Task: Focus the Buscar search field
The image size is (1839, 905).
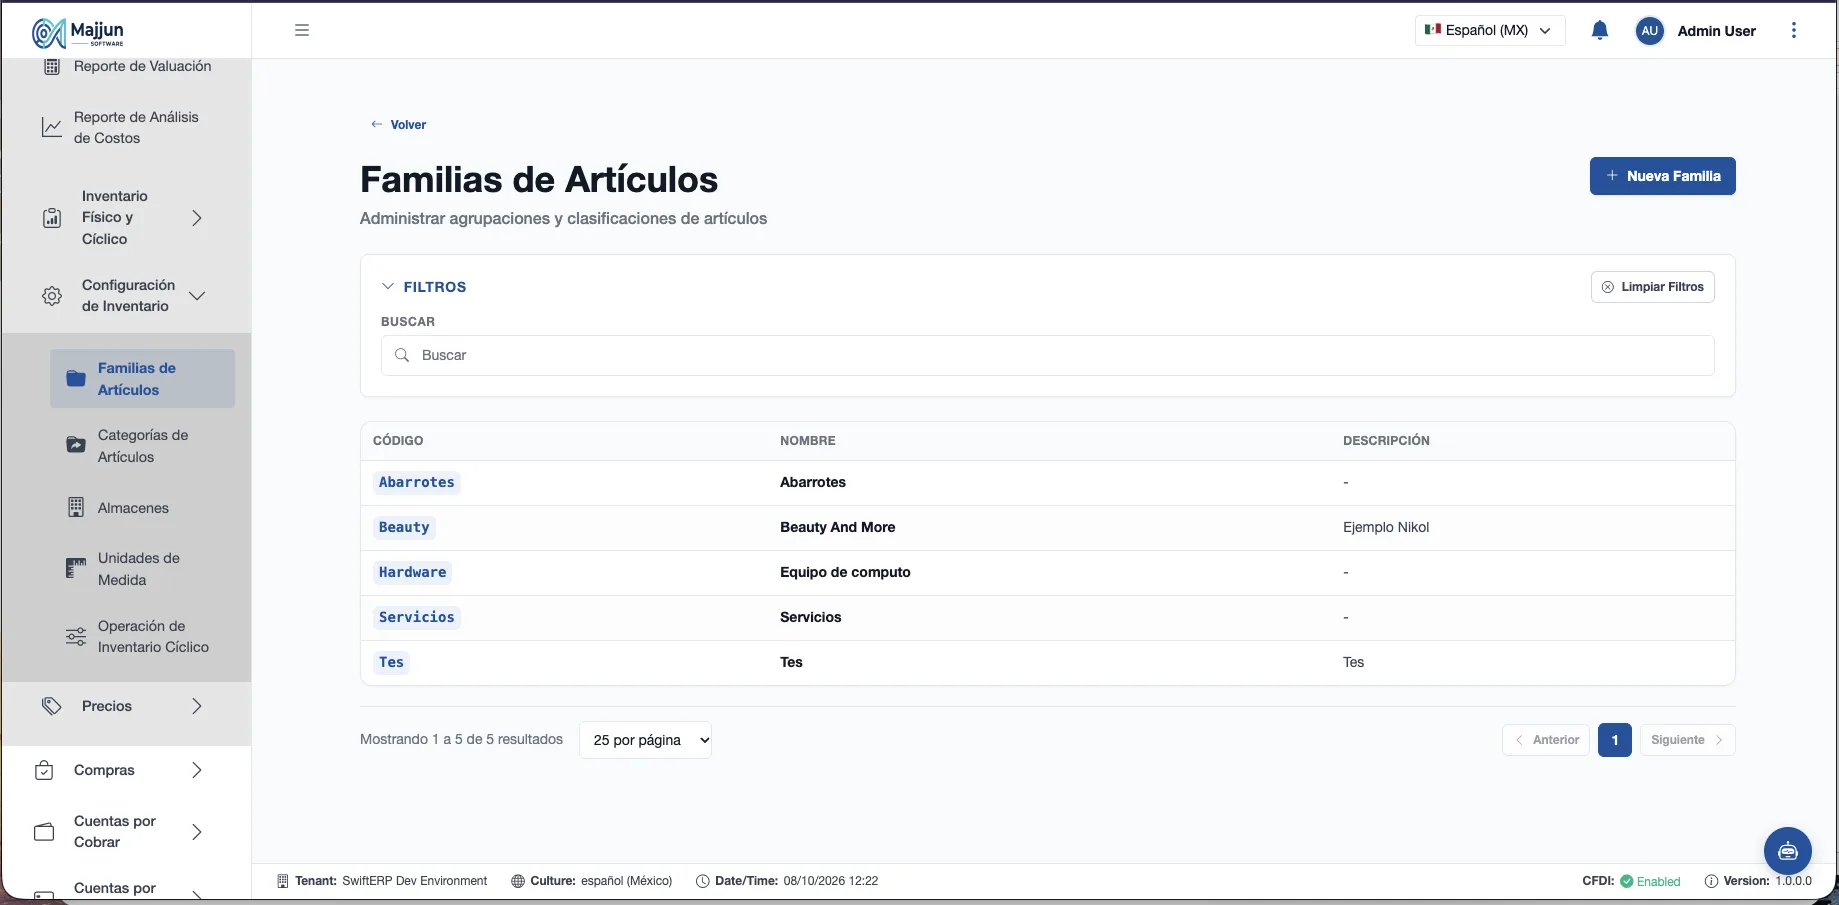Action: point(1047,355)
